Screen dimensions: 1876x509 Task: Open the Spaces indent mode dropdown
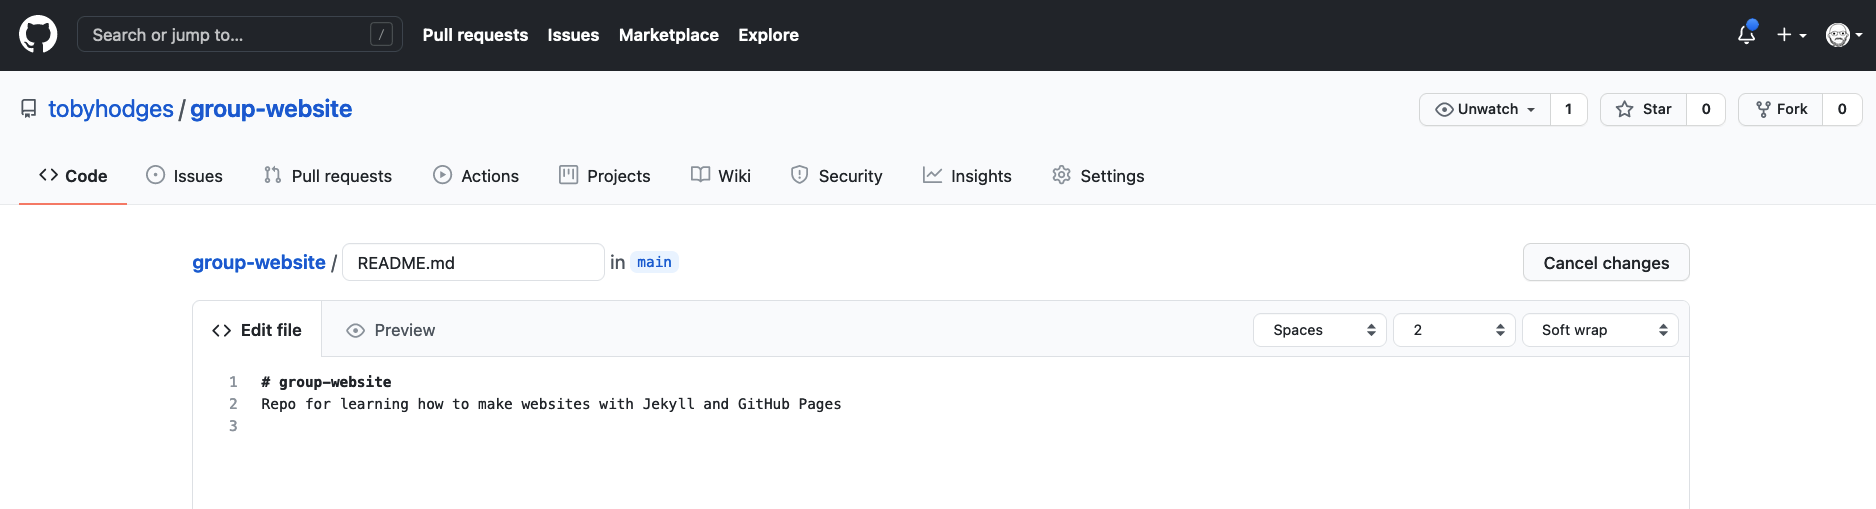[x=1320, y=330]
